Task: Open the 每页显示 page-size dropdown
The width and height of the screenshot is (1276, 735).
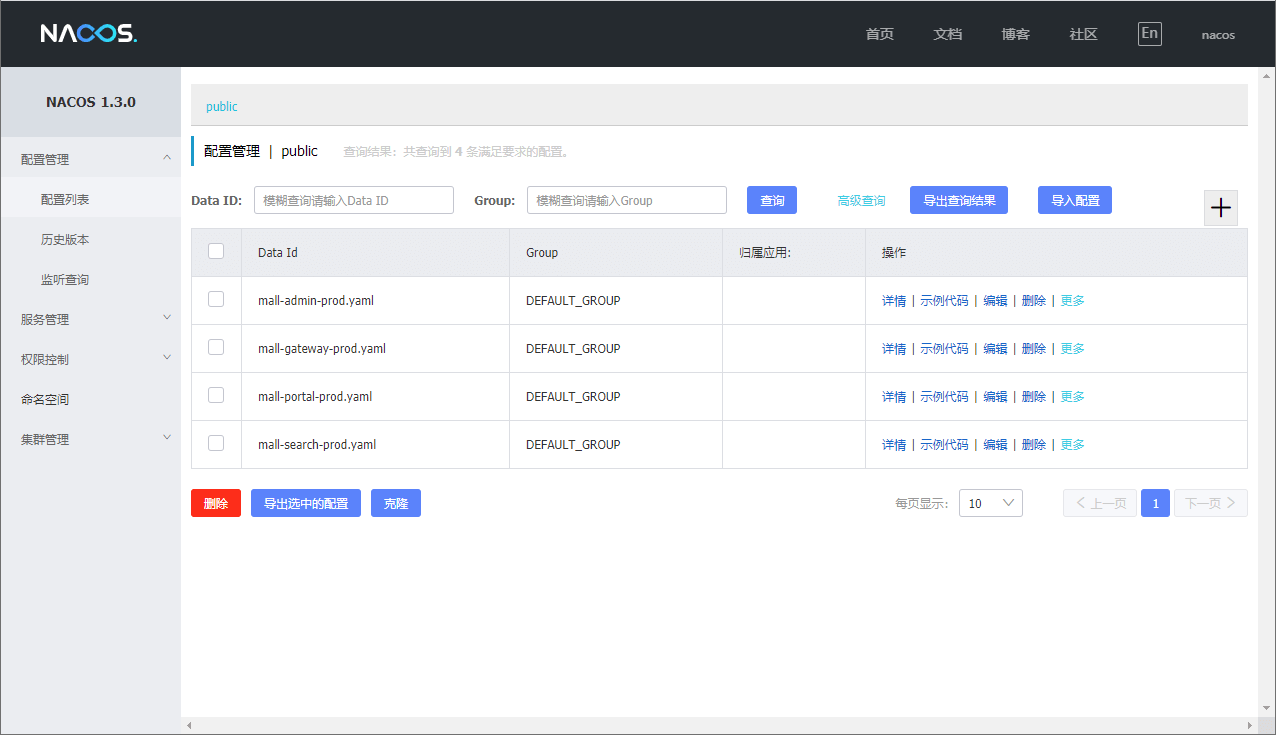Action: pyautogui.click(x=991, y=503)
